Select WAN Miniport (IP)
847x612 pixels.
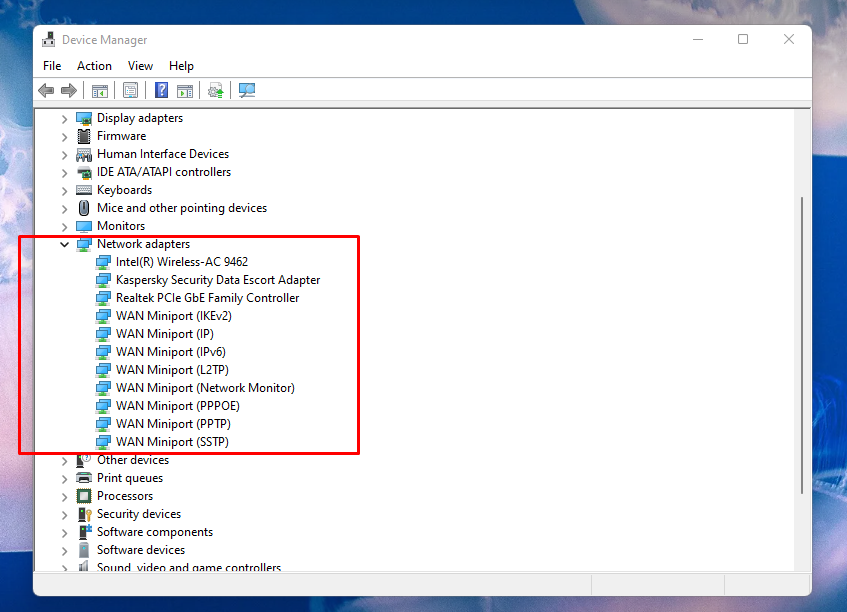tap(165, 334)
